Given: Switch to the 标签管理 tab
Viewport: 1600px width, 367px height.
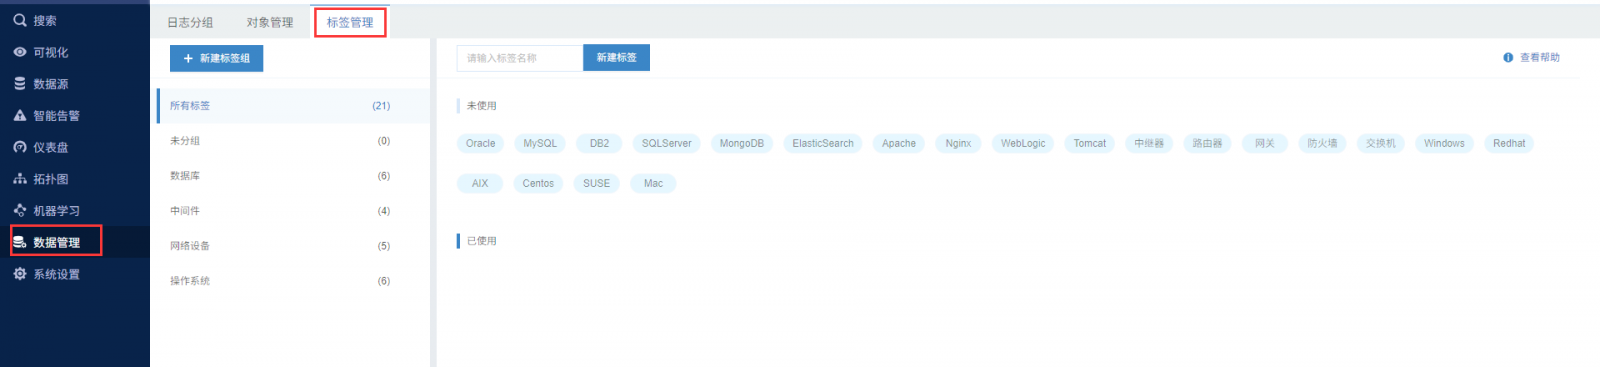Looking at the screenshot, I should [350, 22].
